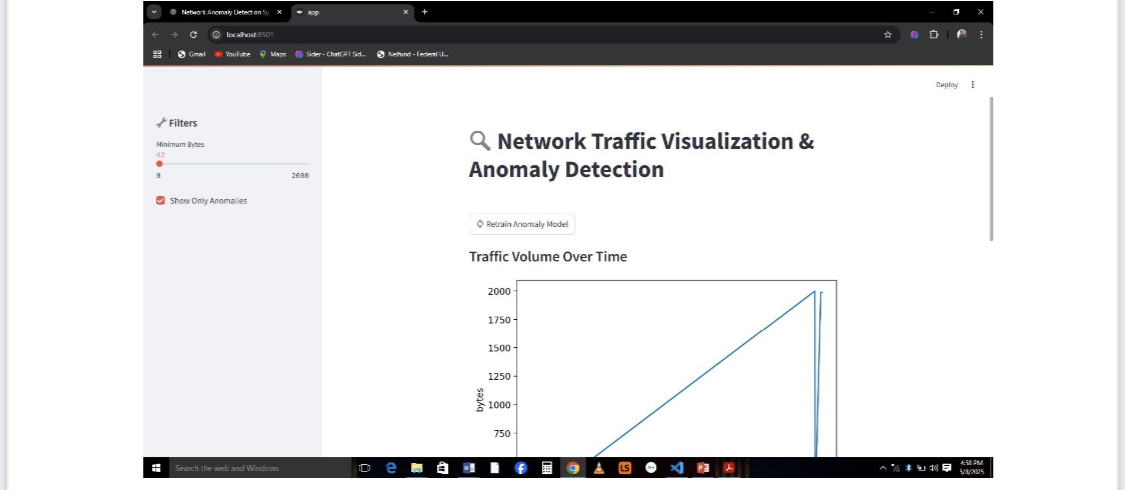Launch Visual Studio Code from taskbar
This screenshot has height=490, width=1125.
pyautogui.click(x=676, y=467)
